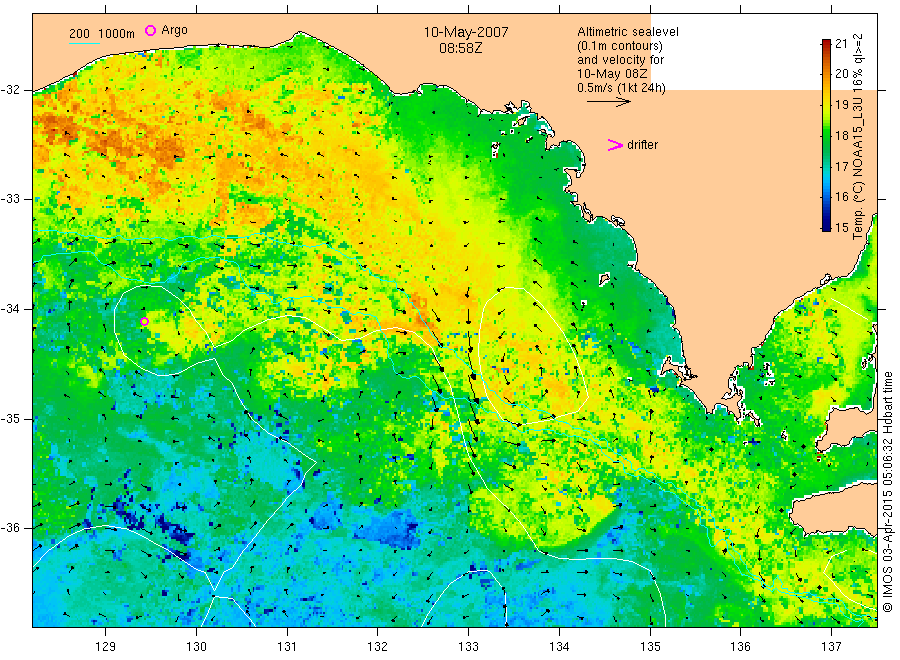Click the '10-May 08Z' velocity date text

coord(612,74)
